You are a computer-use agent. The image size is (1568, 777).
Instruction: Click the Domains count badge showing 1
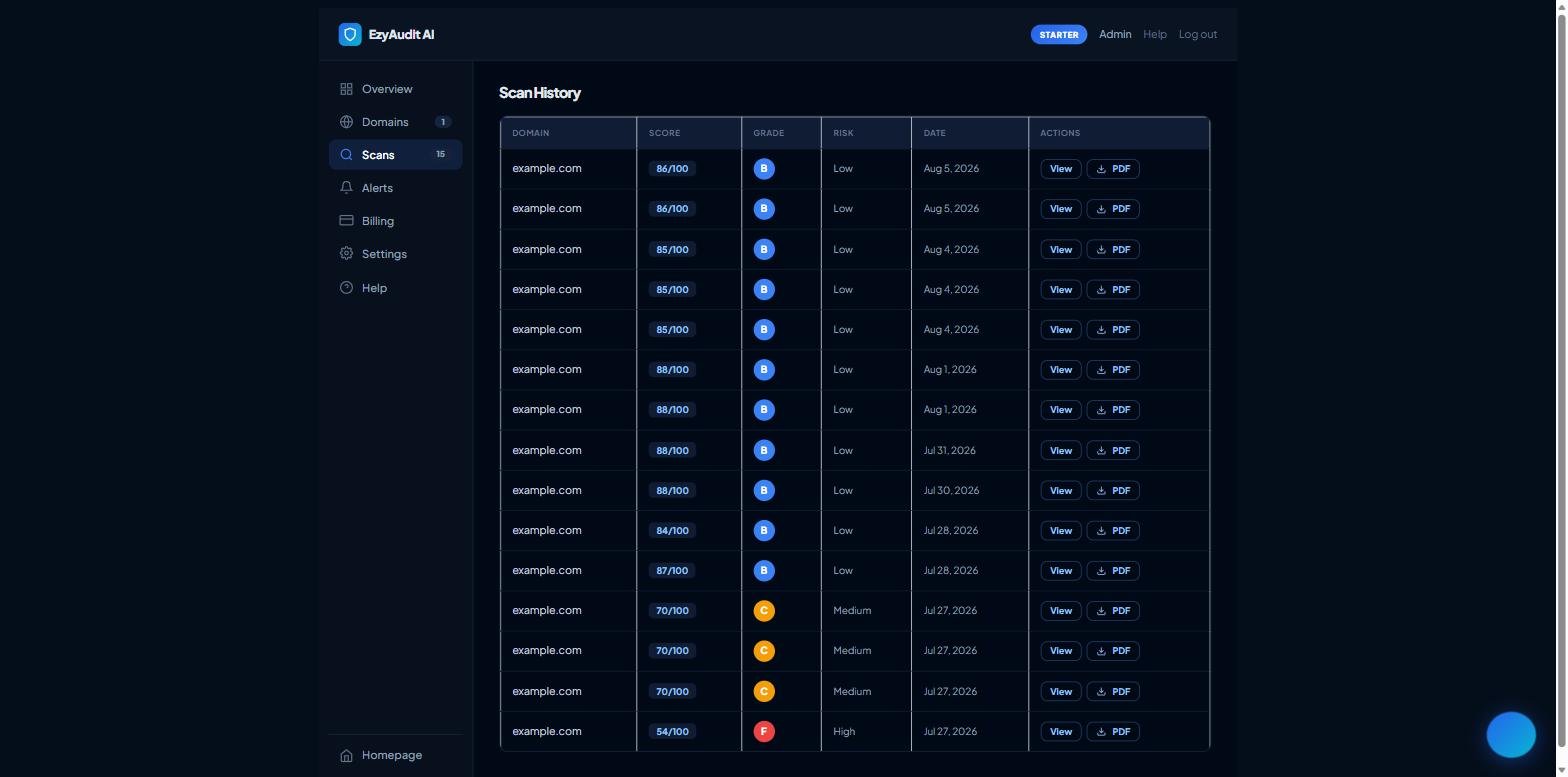click(443, 122)
